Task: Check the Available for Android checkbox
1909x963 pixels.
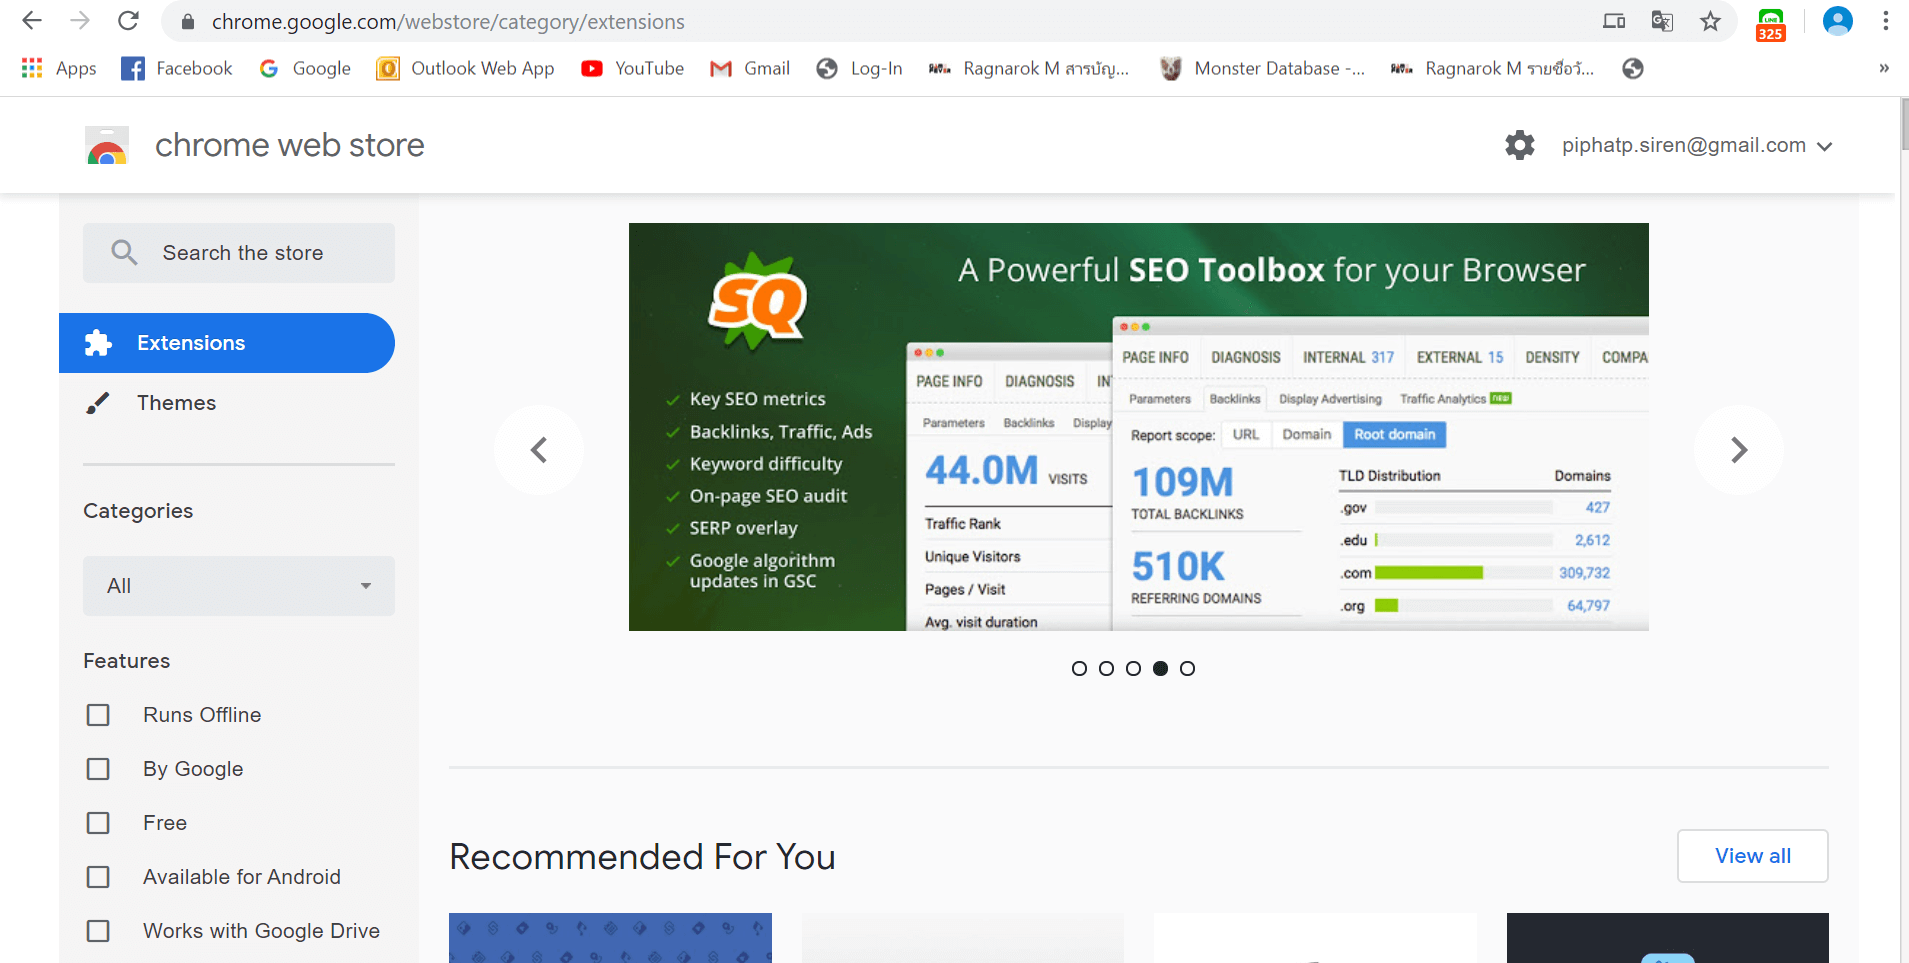Action: click(98, 877)
